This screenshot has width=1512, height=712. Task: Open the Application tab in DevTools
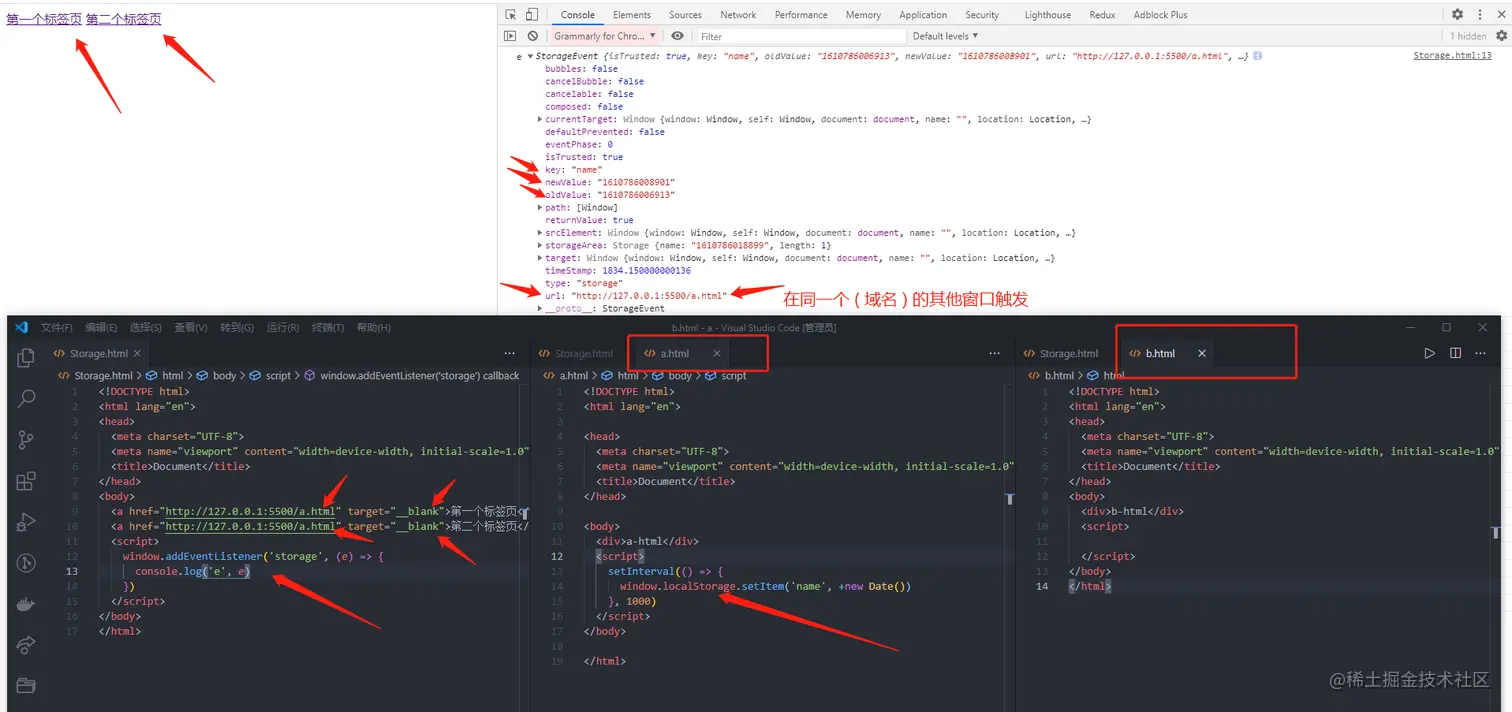point(923,15)
